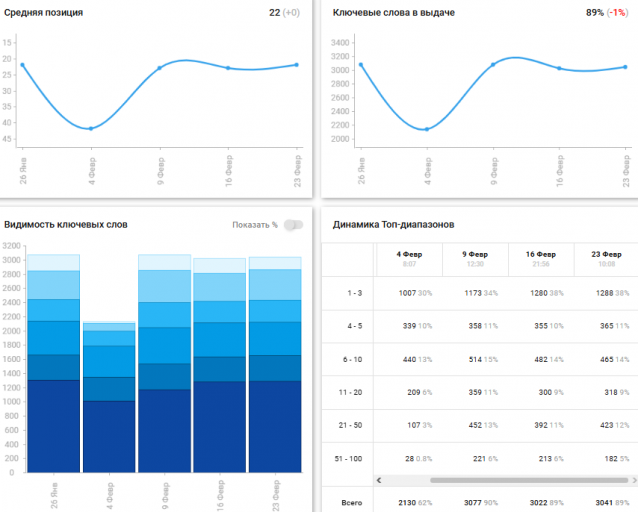Click the horizontal scrollbar thumb of the table
638x512 pixels.
click(x=529, y=480)
